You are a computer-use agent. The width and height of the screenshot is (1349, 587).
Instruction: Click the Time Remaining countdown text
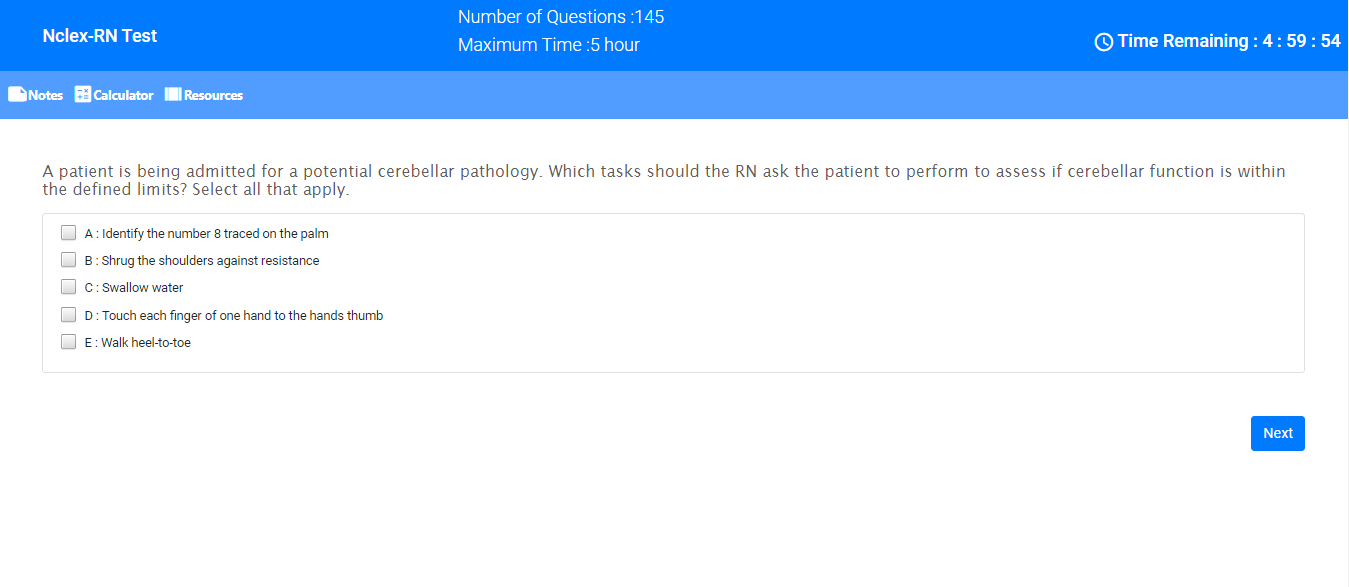pyautogui.click(x=1229, y=41)
